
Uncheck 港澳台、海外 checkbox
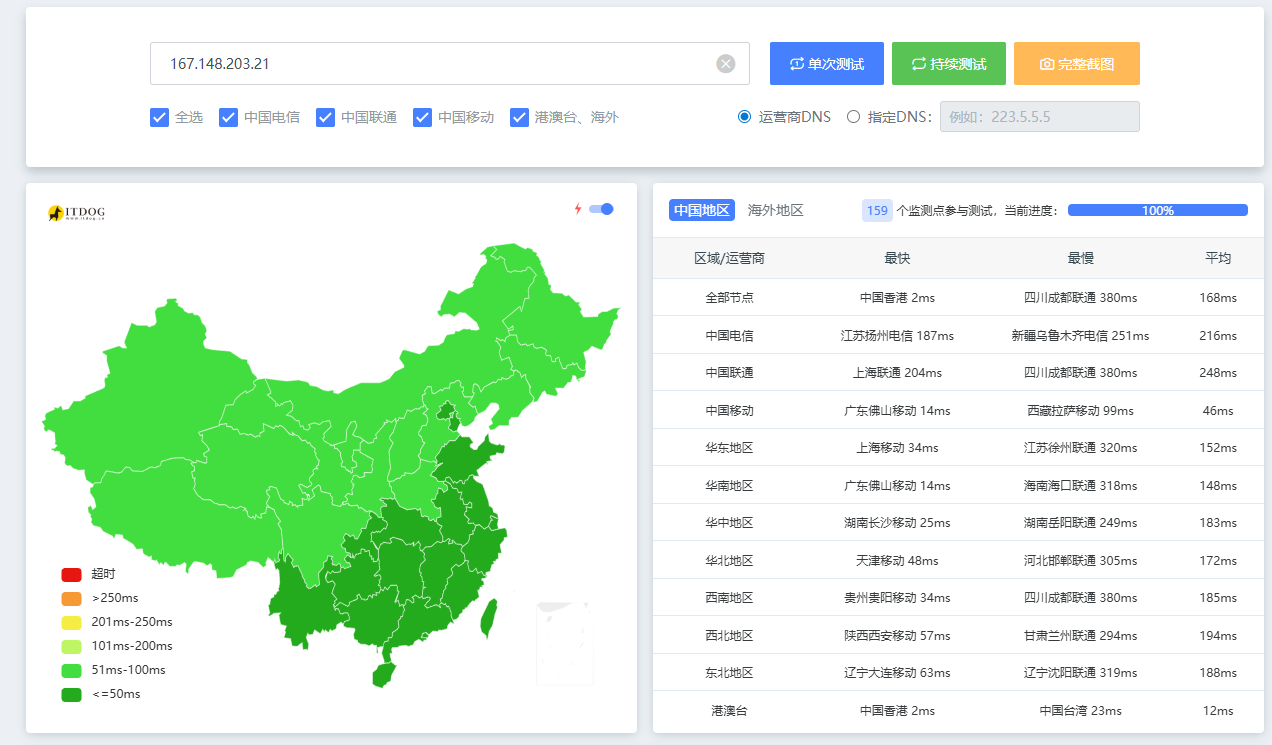pos(519,117)
